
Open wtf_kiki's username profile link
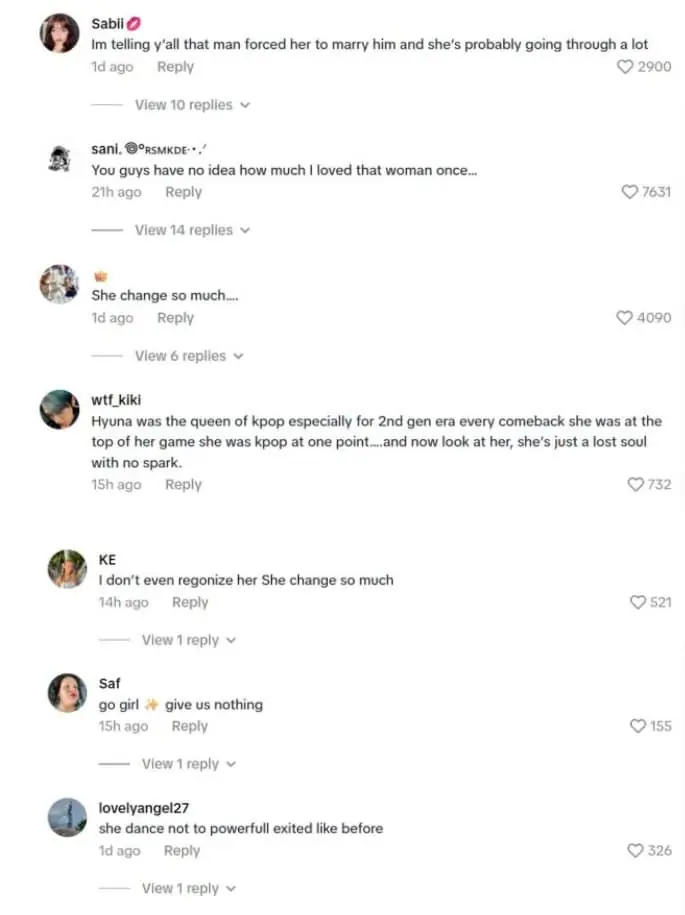coord(116,401)
